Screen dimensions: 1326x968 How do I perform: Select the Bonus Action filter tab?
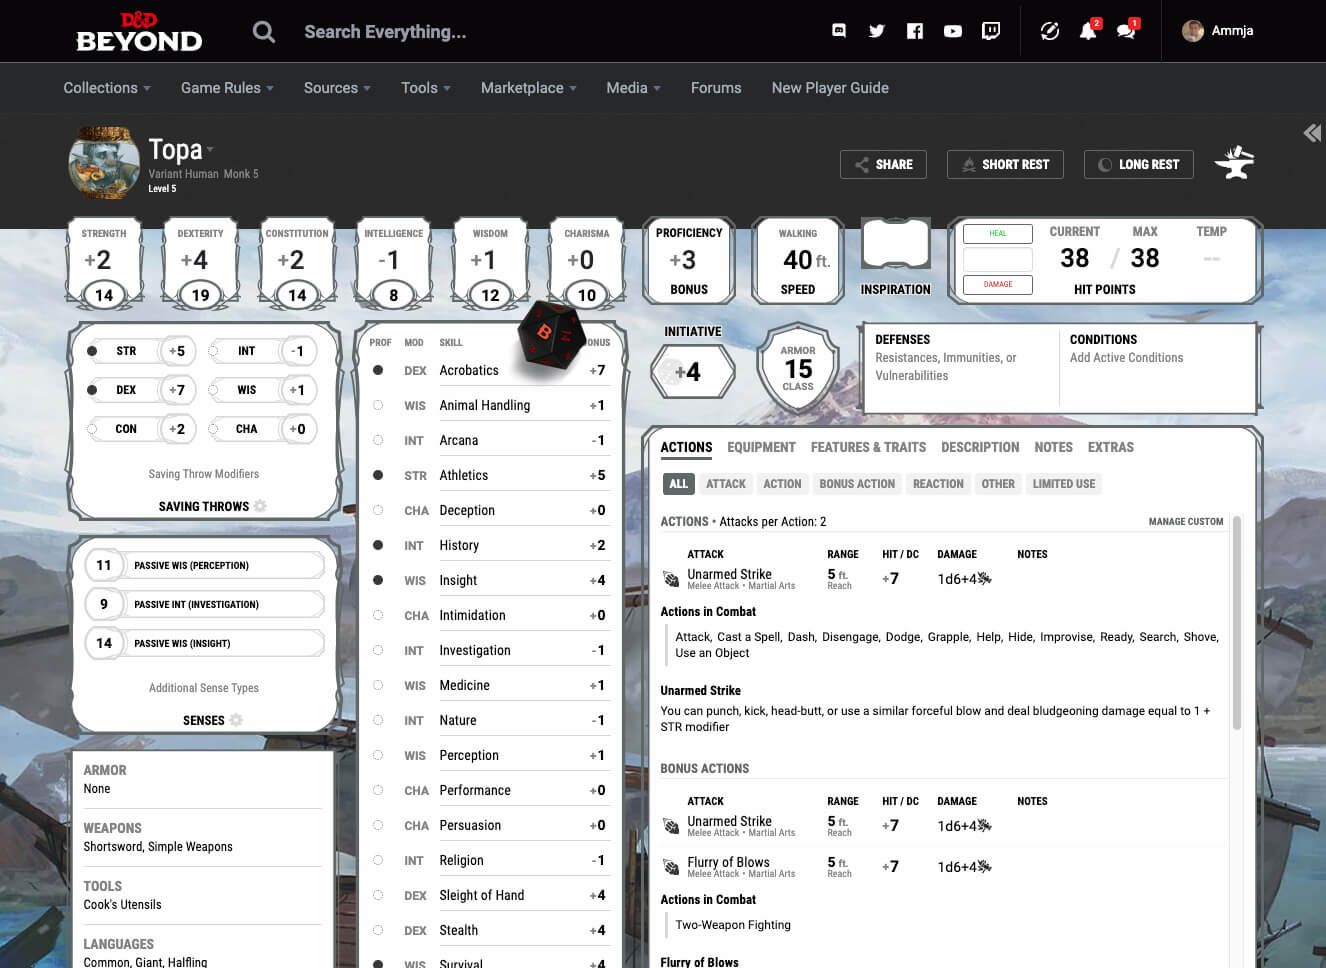(x=856, y=483)
